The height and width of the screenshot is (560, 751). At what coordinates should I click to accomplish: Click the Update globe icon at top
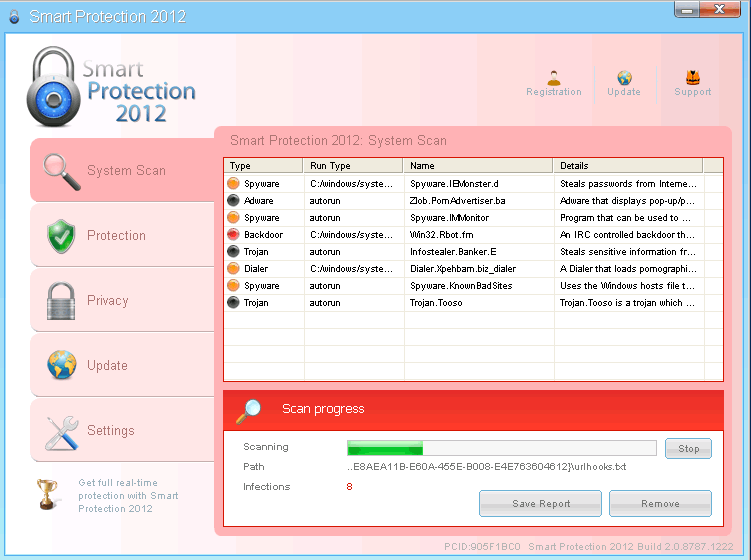[x=624, y=77]
